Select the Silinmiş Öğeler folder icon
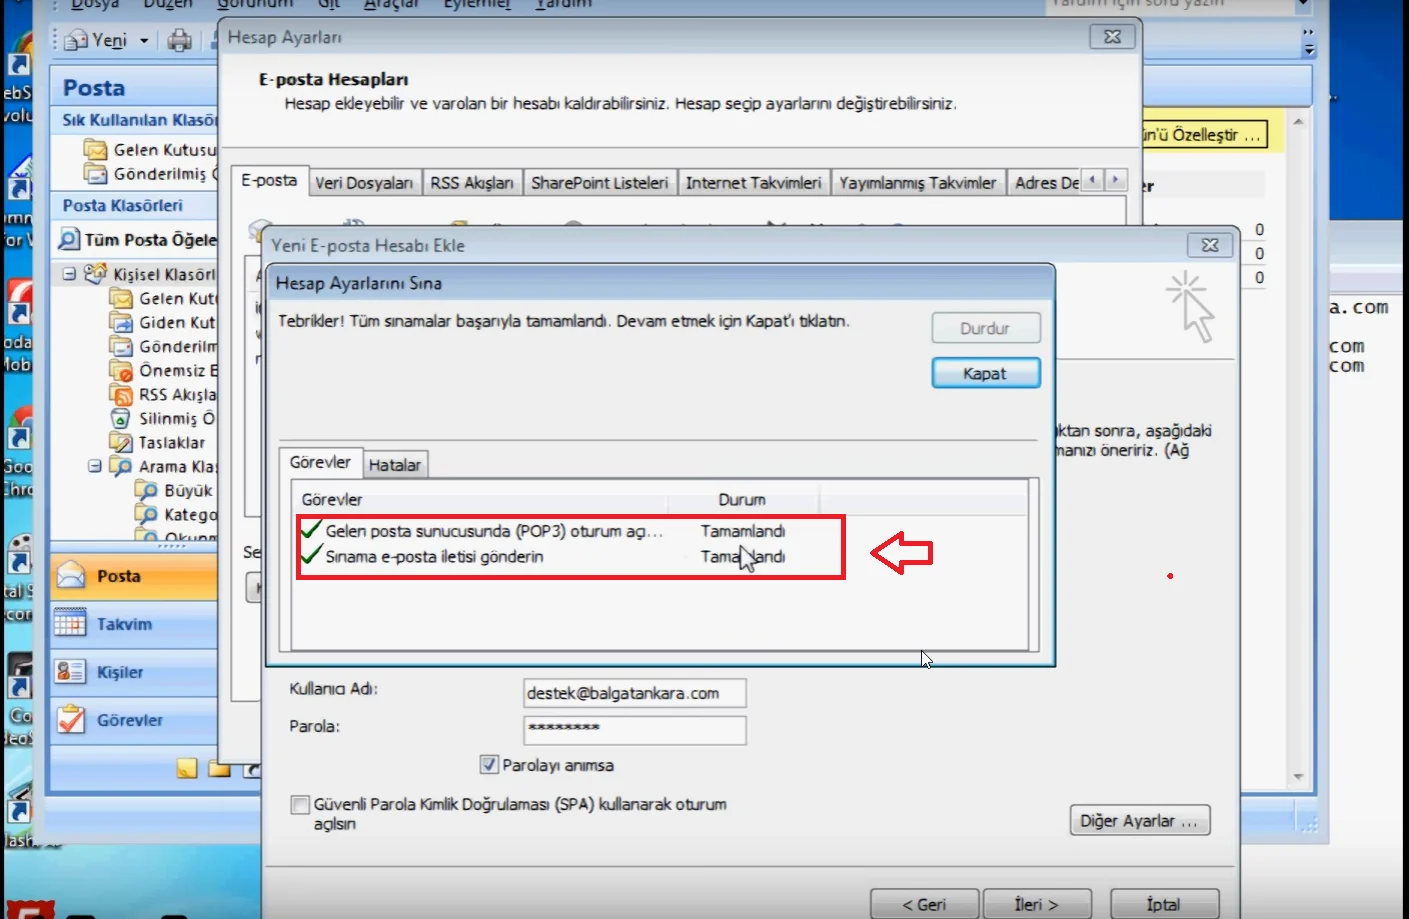Viewport: 1409px width, 919px height. (x=121, y=419)
